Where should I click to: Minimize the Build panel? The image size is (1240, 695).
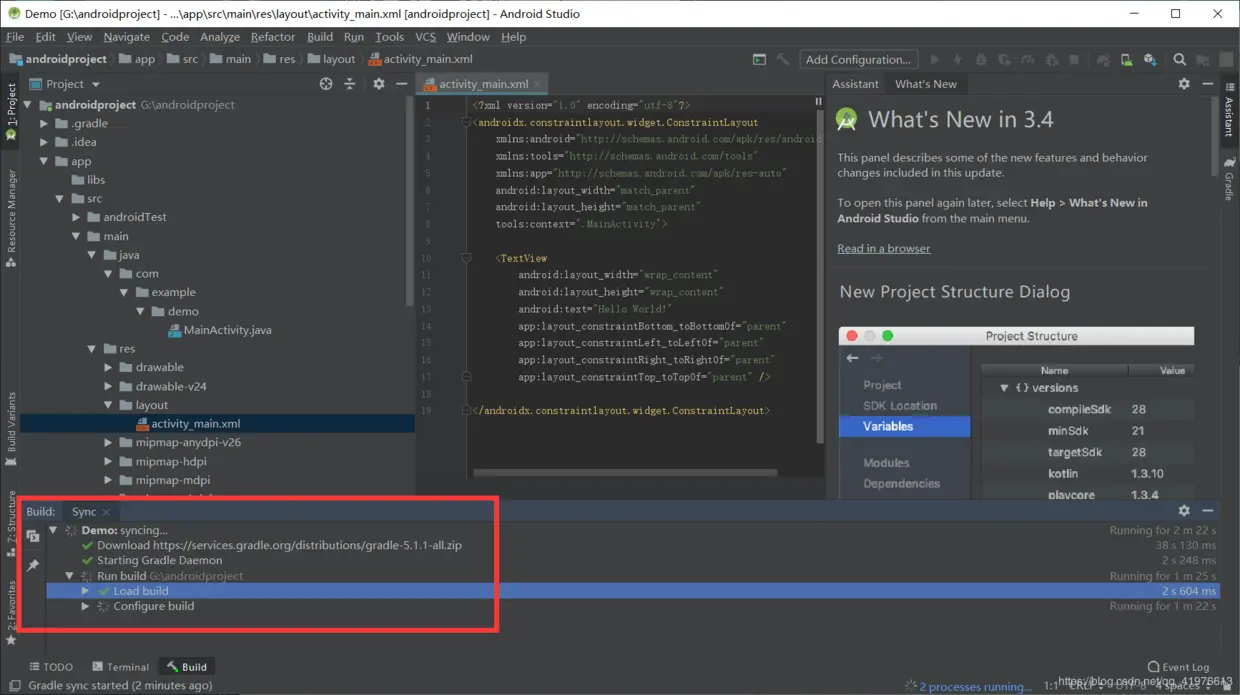1208,511
